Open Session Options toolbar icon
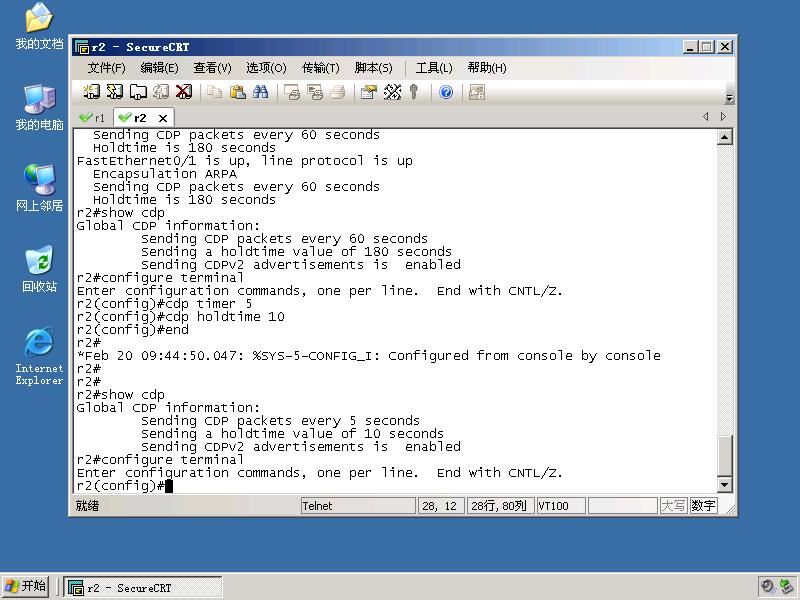800x600 pixels. [x=368, y=92]
